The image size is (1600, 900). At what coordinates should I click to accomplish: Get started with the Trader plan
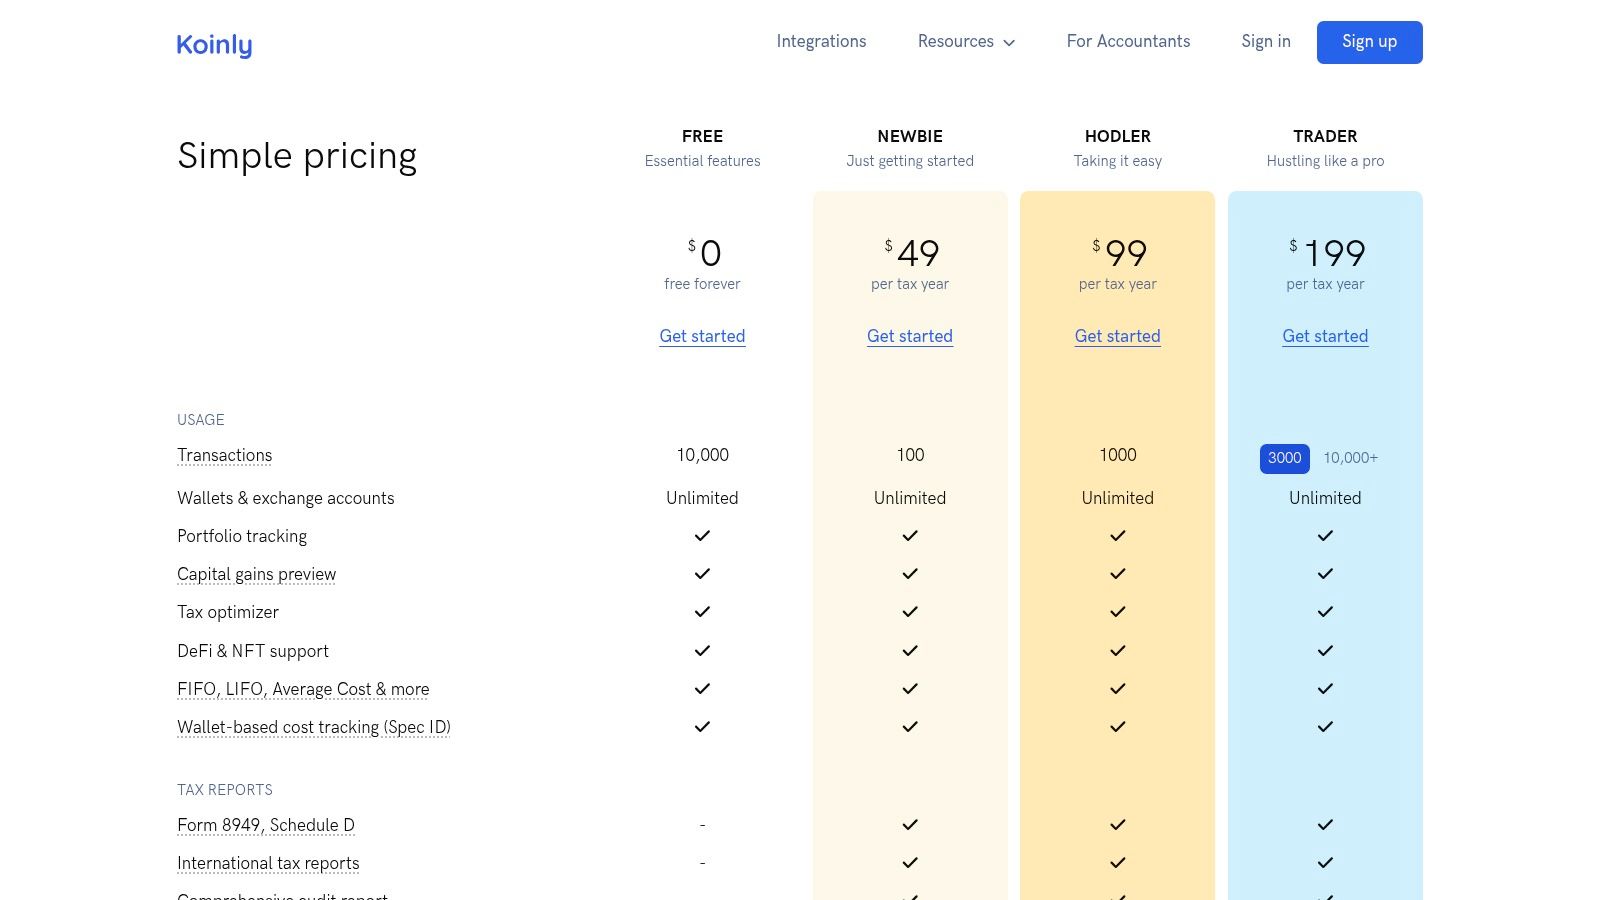click(1325, 336)
